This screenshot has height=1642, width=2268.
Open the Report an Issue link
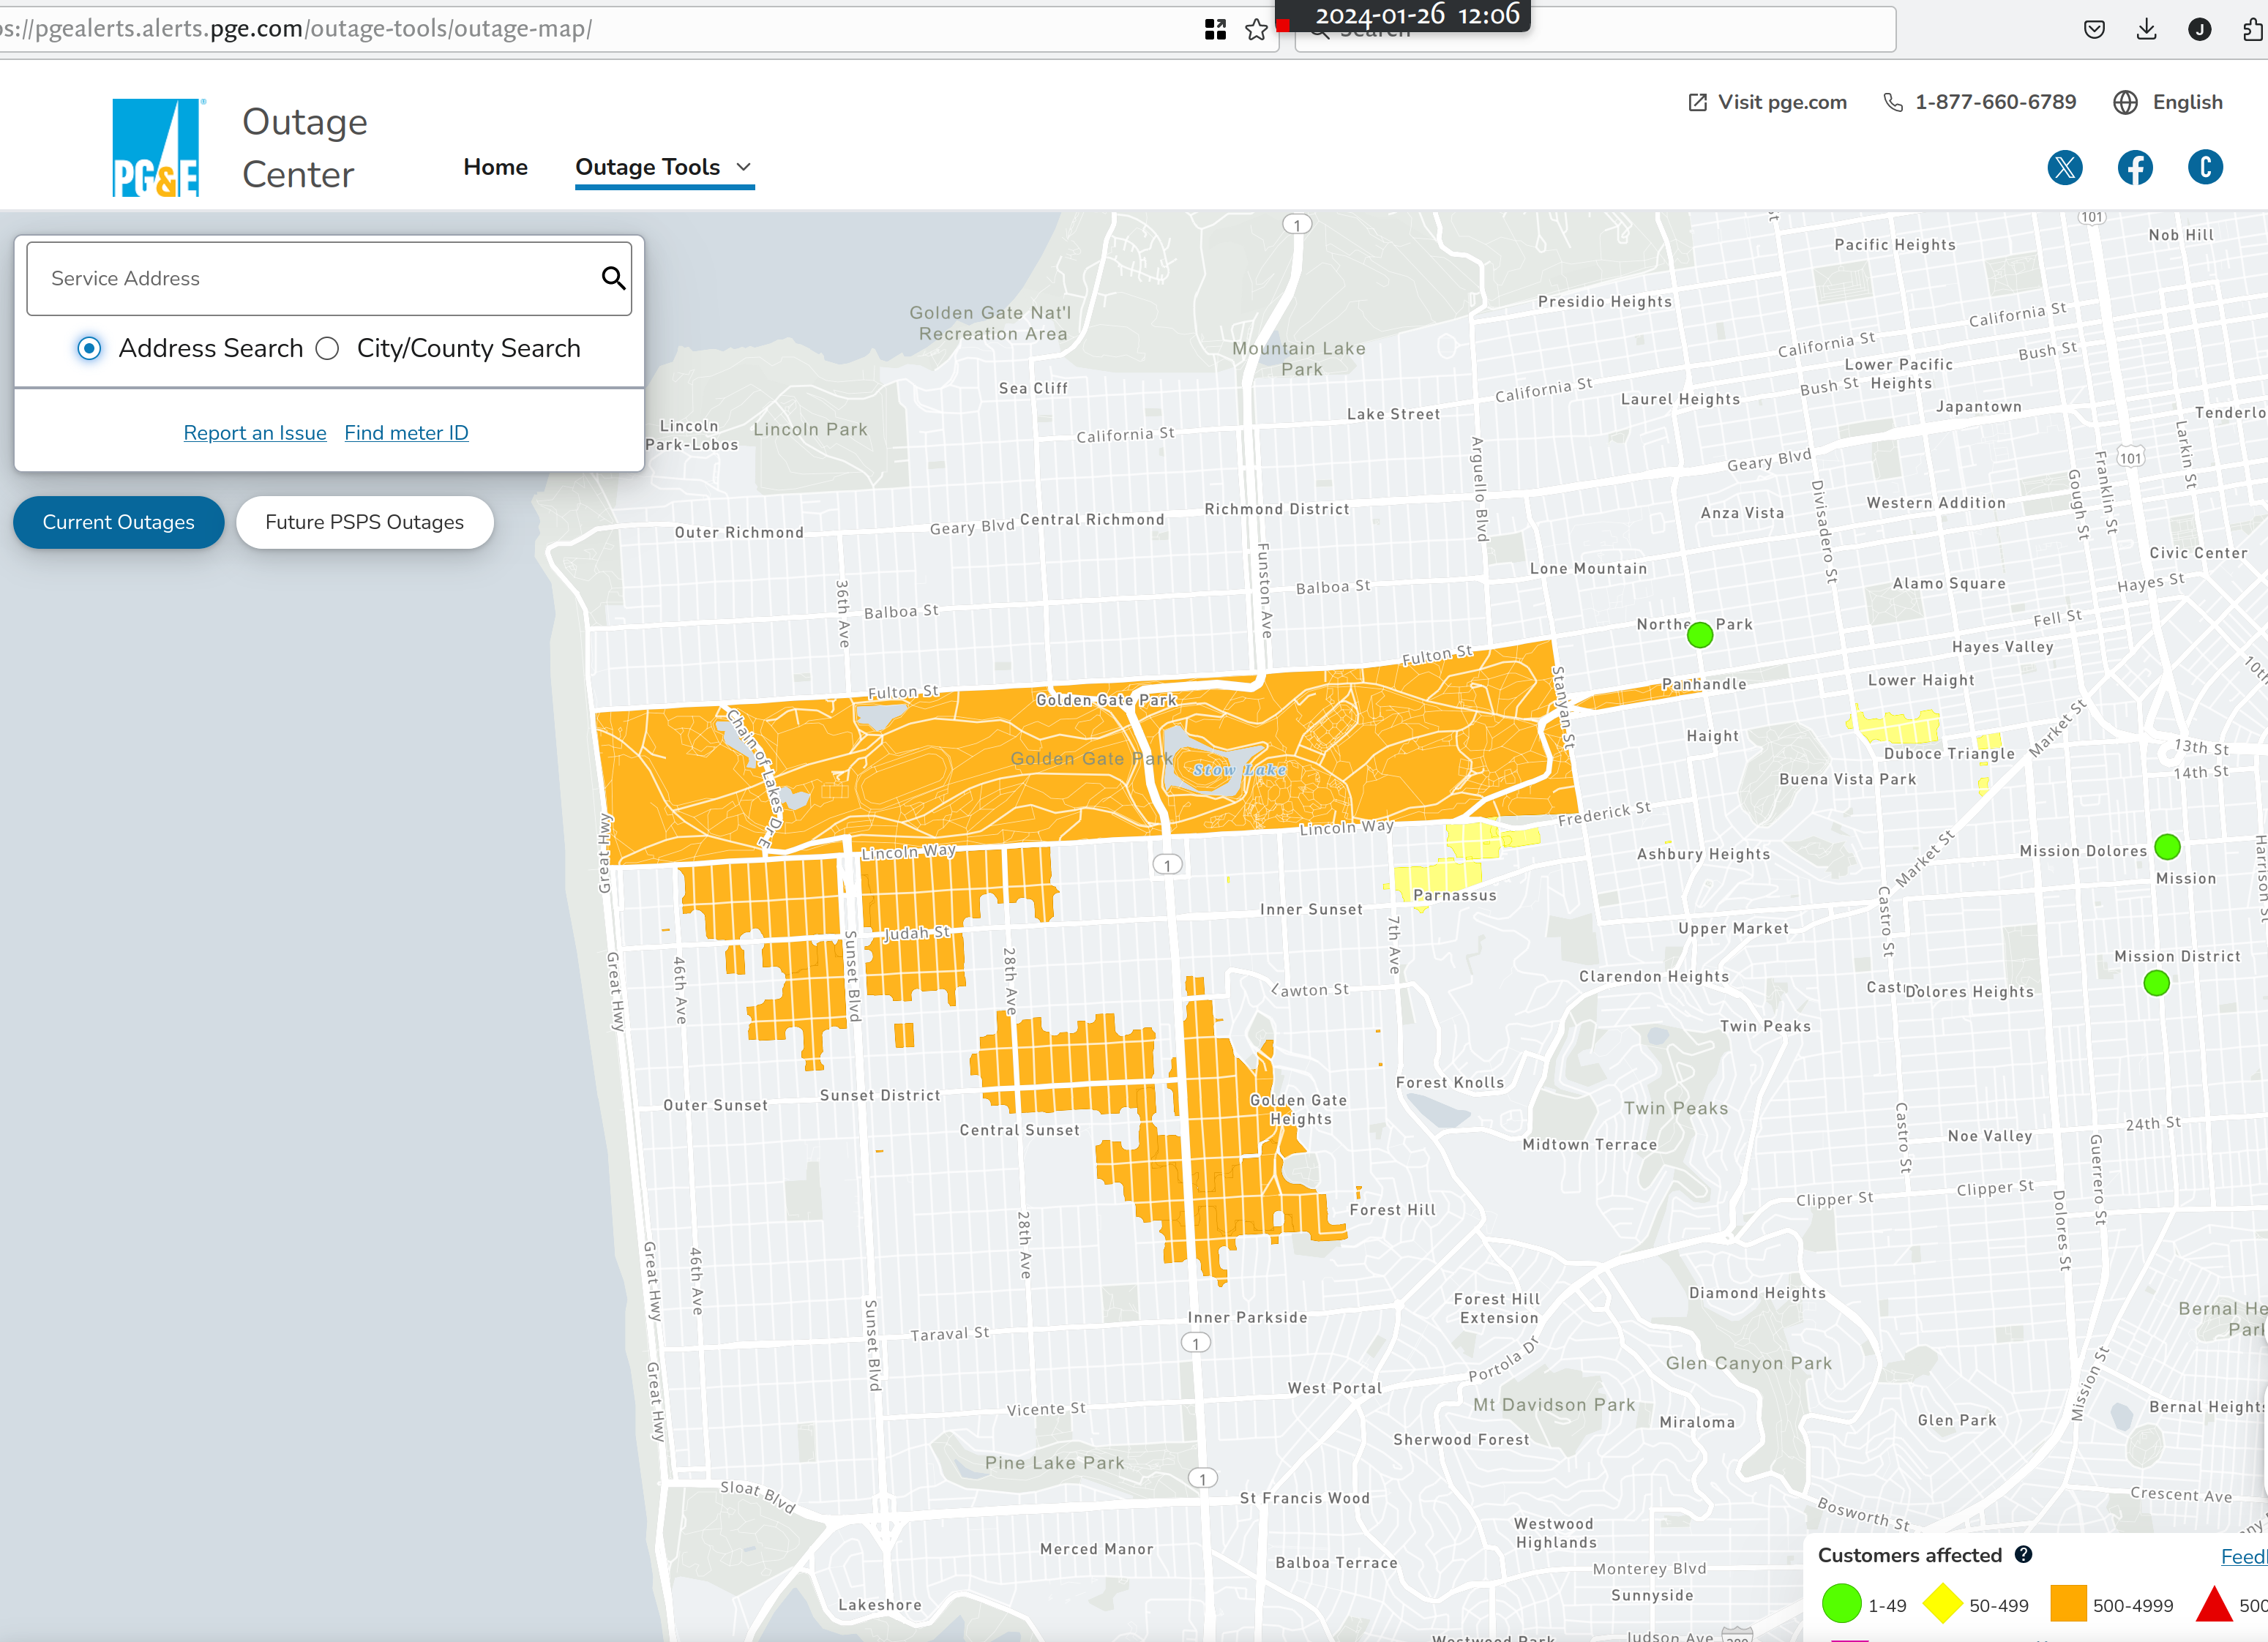click(x=255, y=433)
